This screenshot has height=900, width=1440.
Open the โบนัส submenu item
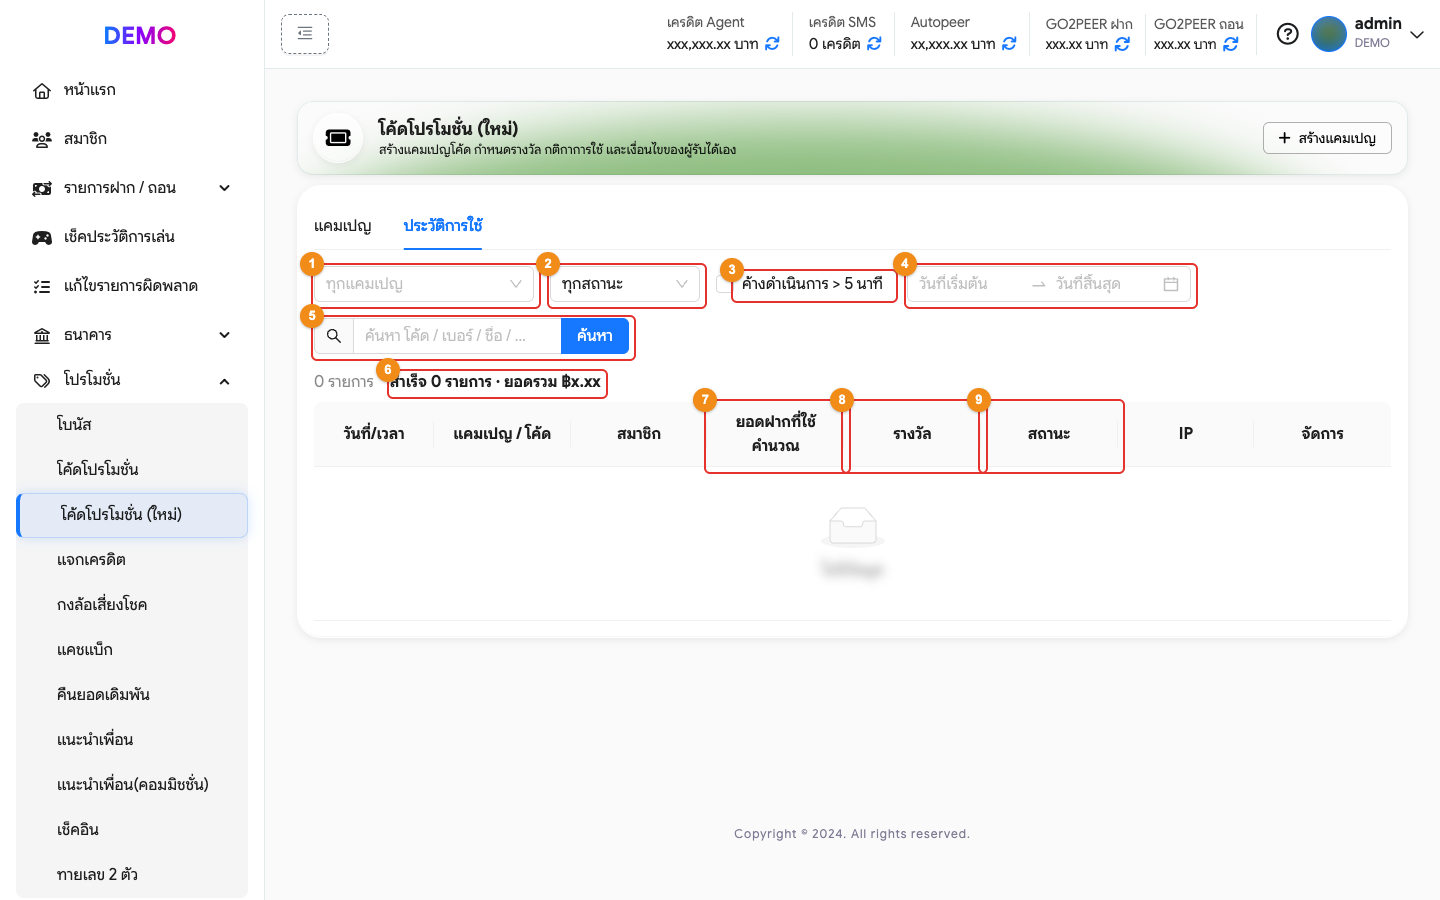132,425
